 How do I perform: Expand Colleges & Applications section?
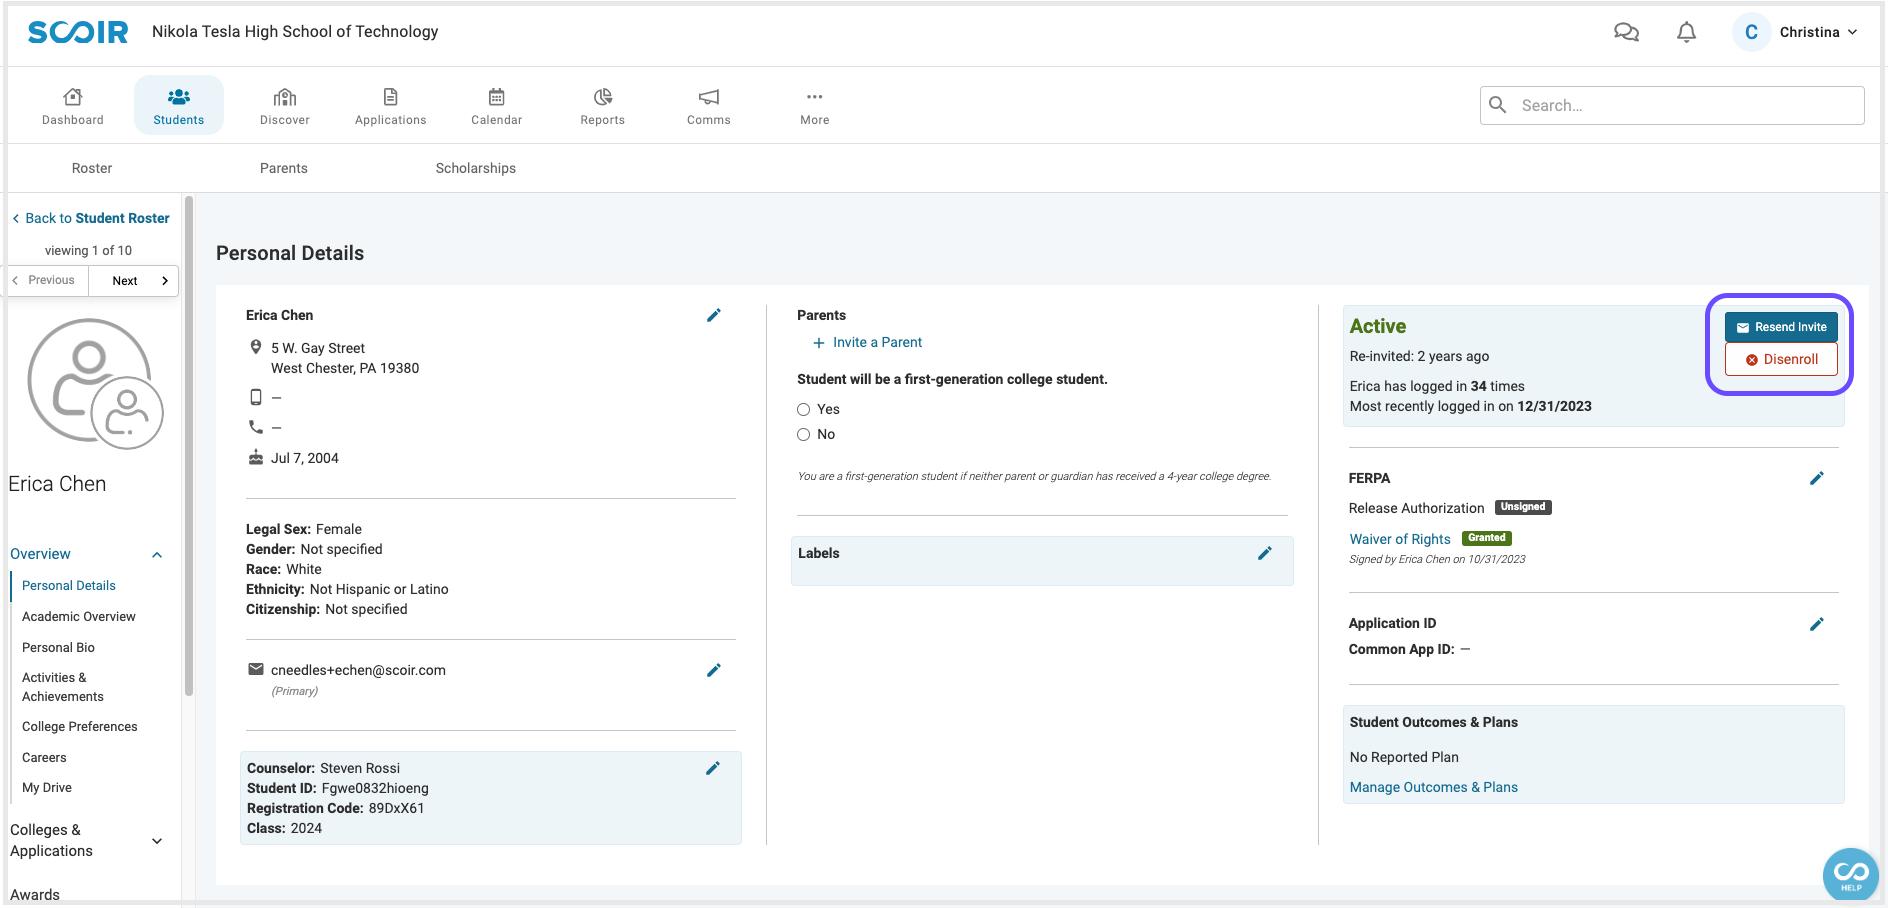coord(157,841)
